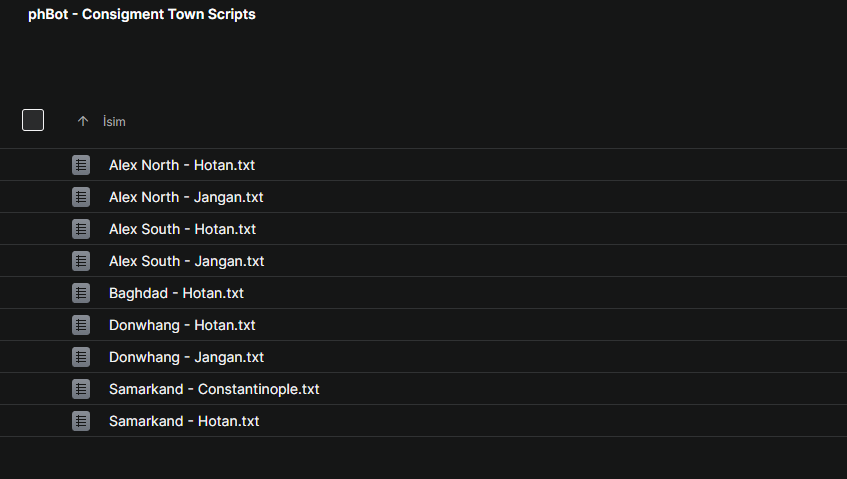Click file icon beside Baghdad - Hotan.txt
The height and width of the screenshot is (479, 847).
click(81, 293)
